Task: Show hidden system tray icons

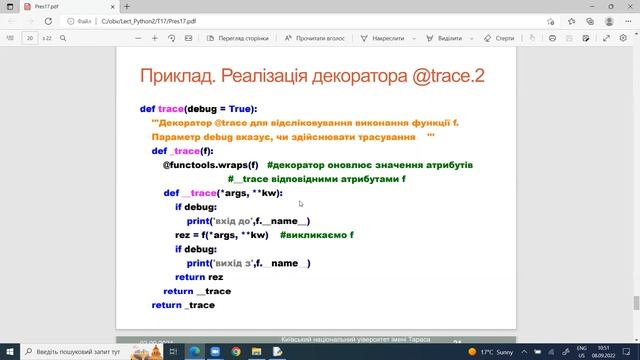Action: tap(524, 352)
